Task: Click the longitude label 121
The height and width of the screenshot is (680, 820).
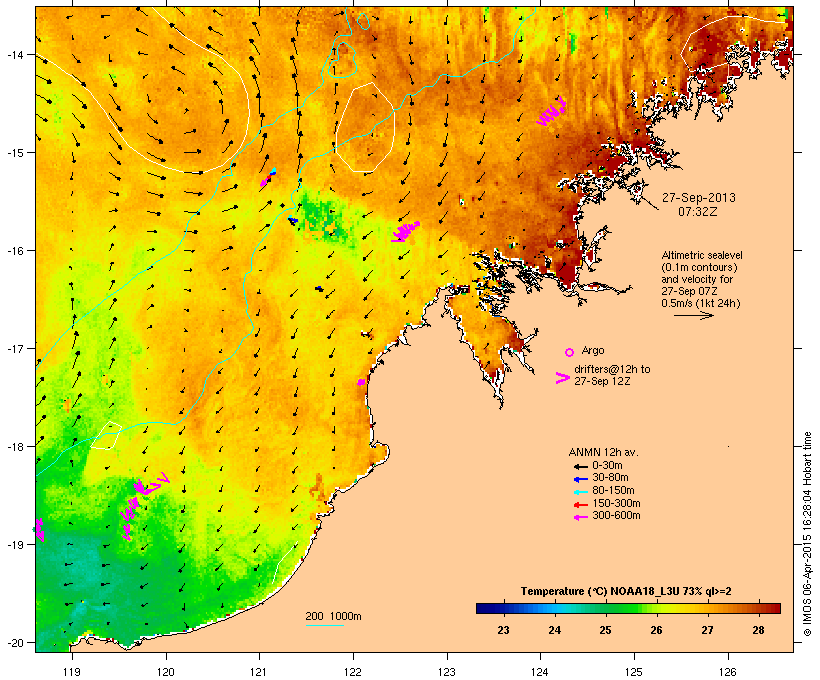Action: (259, 672)
